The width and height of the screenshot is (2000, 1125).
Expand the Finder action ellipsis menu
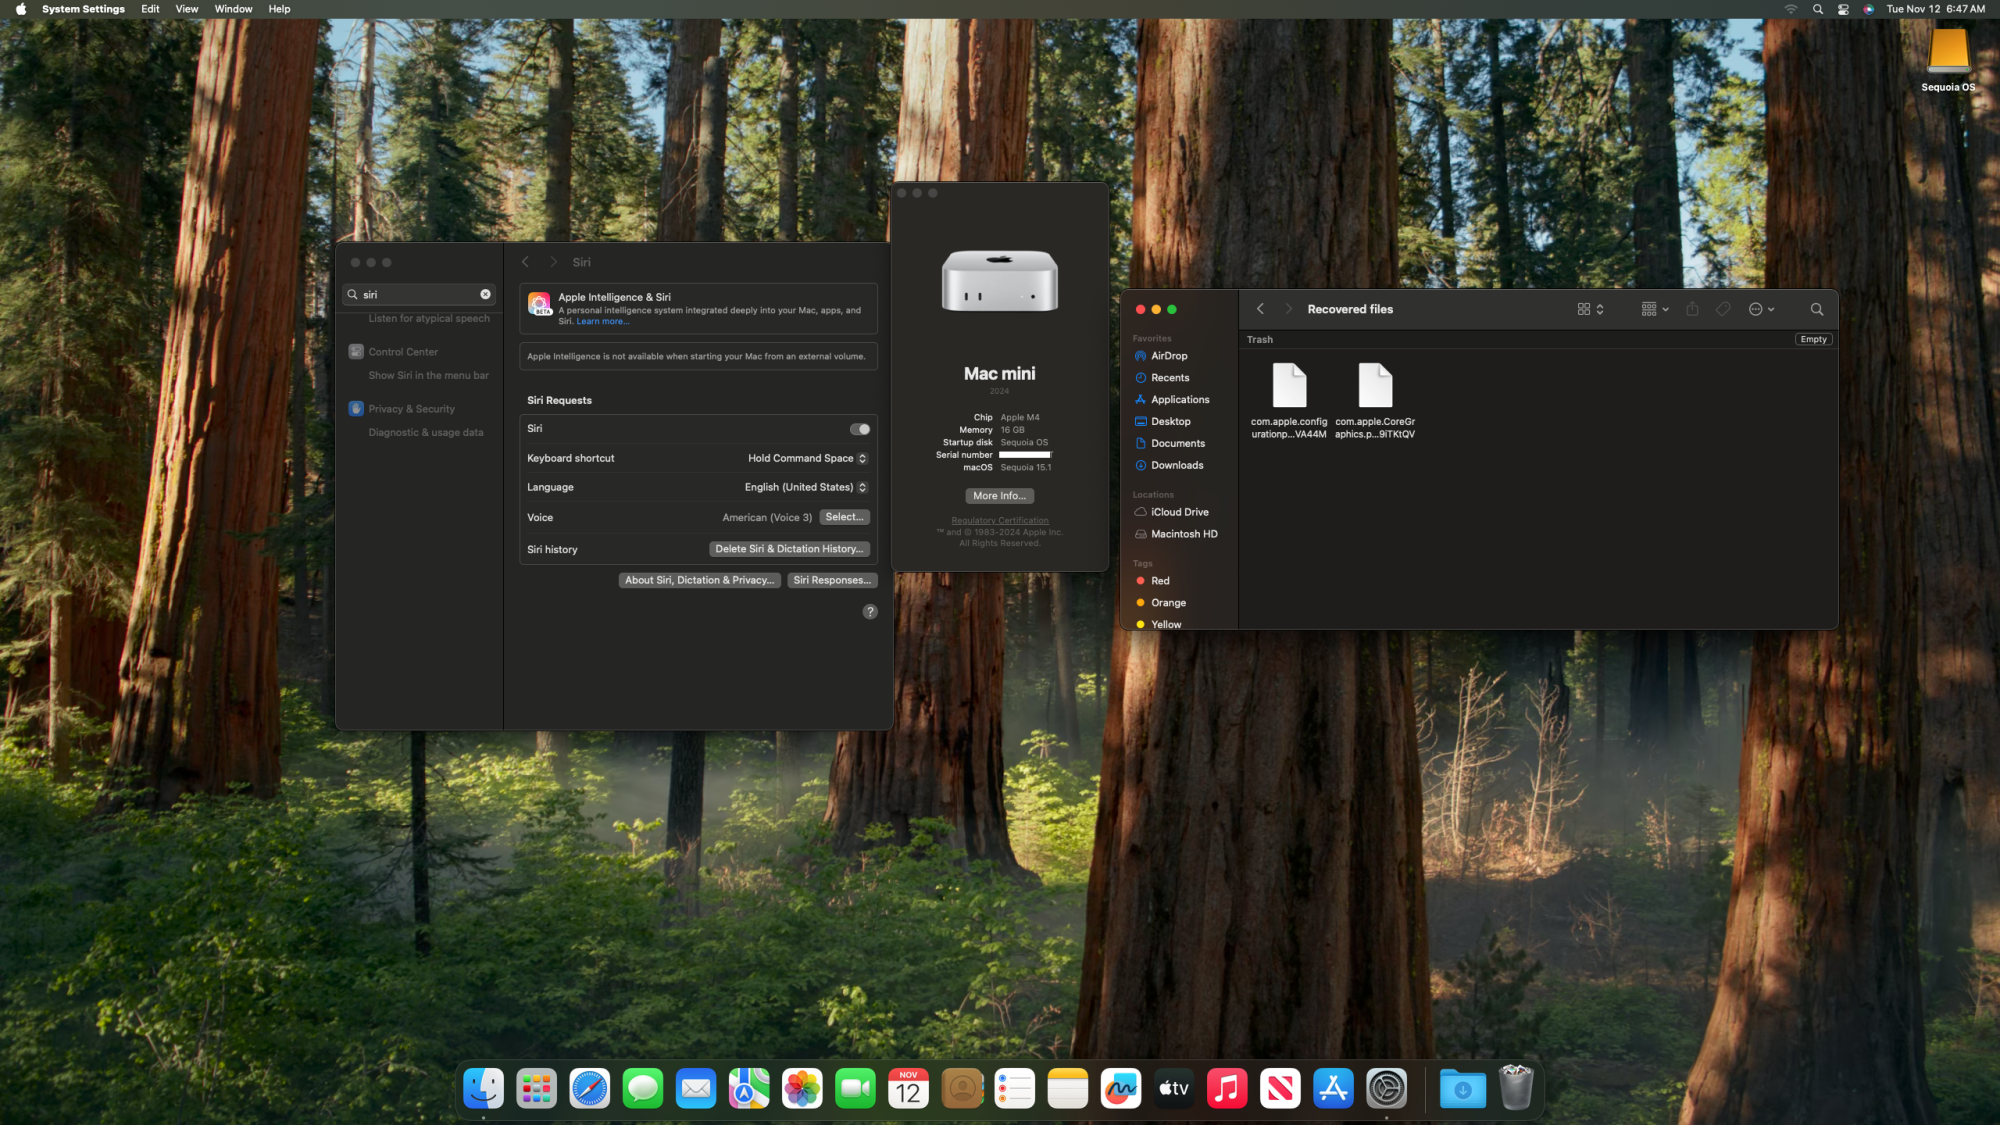pos(1761,310)
